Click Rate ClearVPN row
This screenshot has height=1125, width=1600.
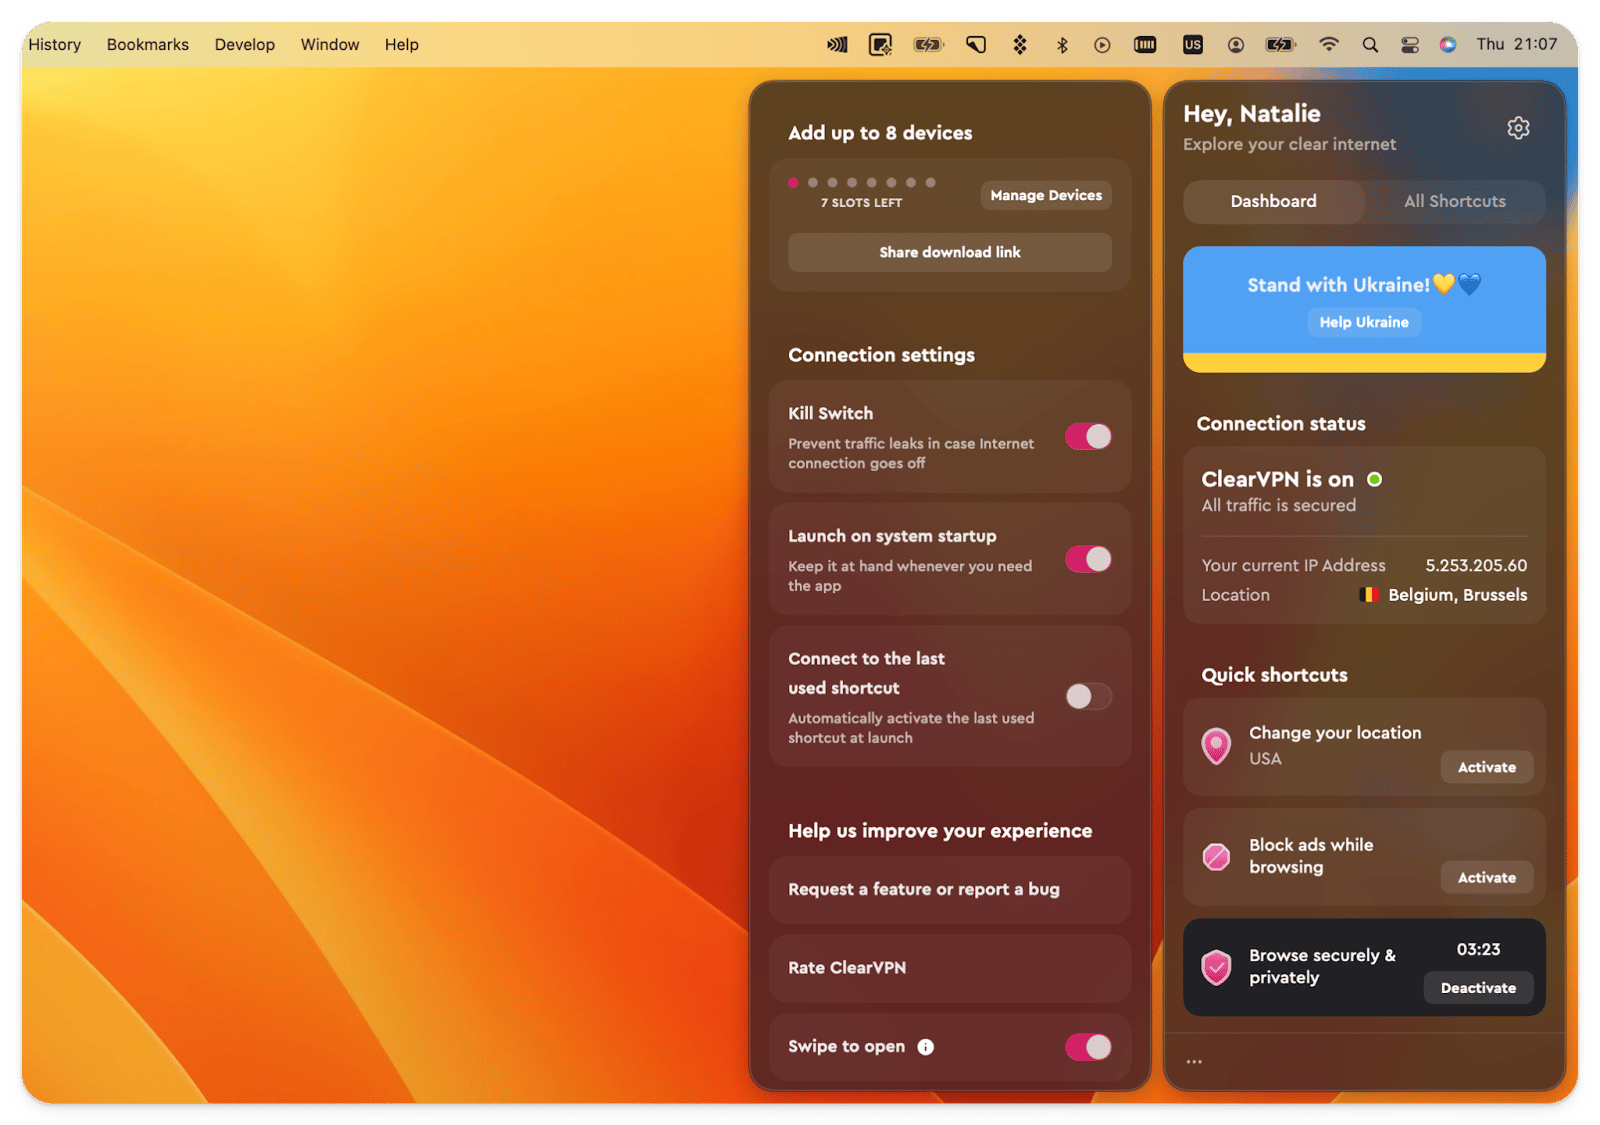pos(949,968)
